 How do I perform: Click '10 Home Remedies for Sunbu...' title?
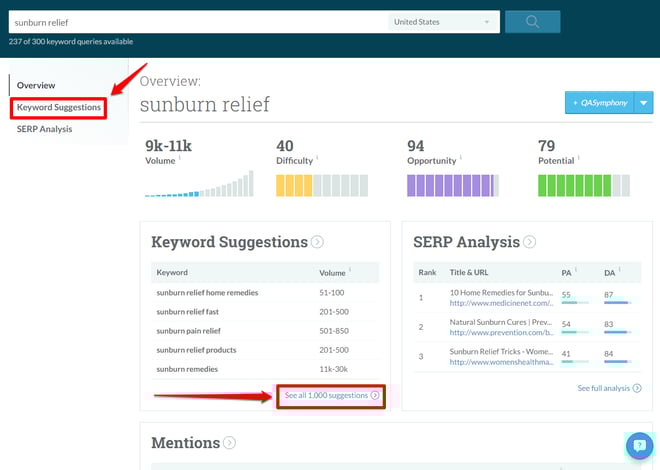point(501,293)
